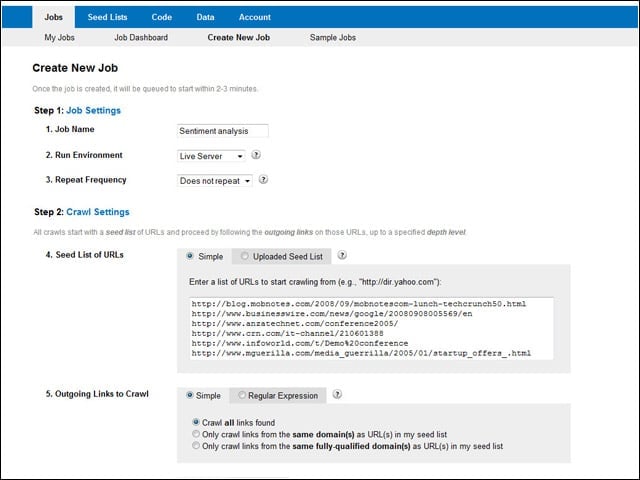
Task: Click the blog.mobnotes.com URL line
Action: 359,304
